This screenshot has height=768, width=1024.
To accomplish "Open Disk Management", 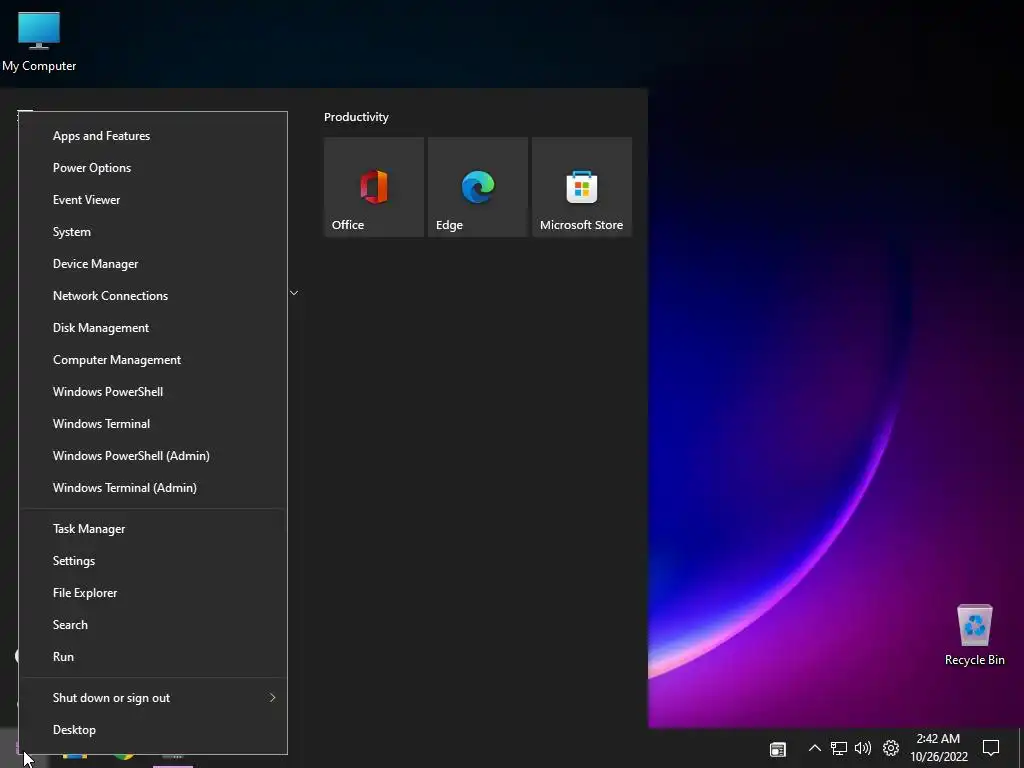I will point(153,328).
